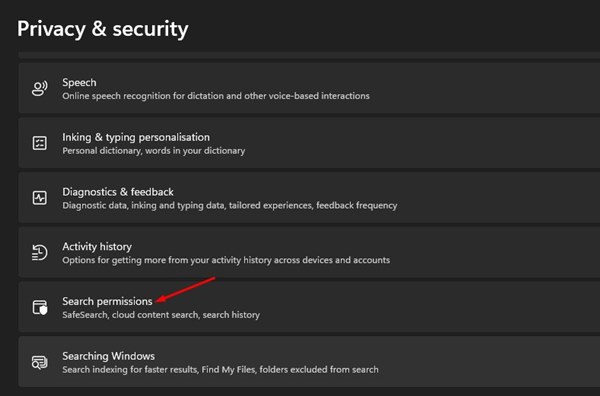Go to Diagnostics & feedback
Viewport: 600px width, 396px height.
click(x=309, y=198)
